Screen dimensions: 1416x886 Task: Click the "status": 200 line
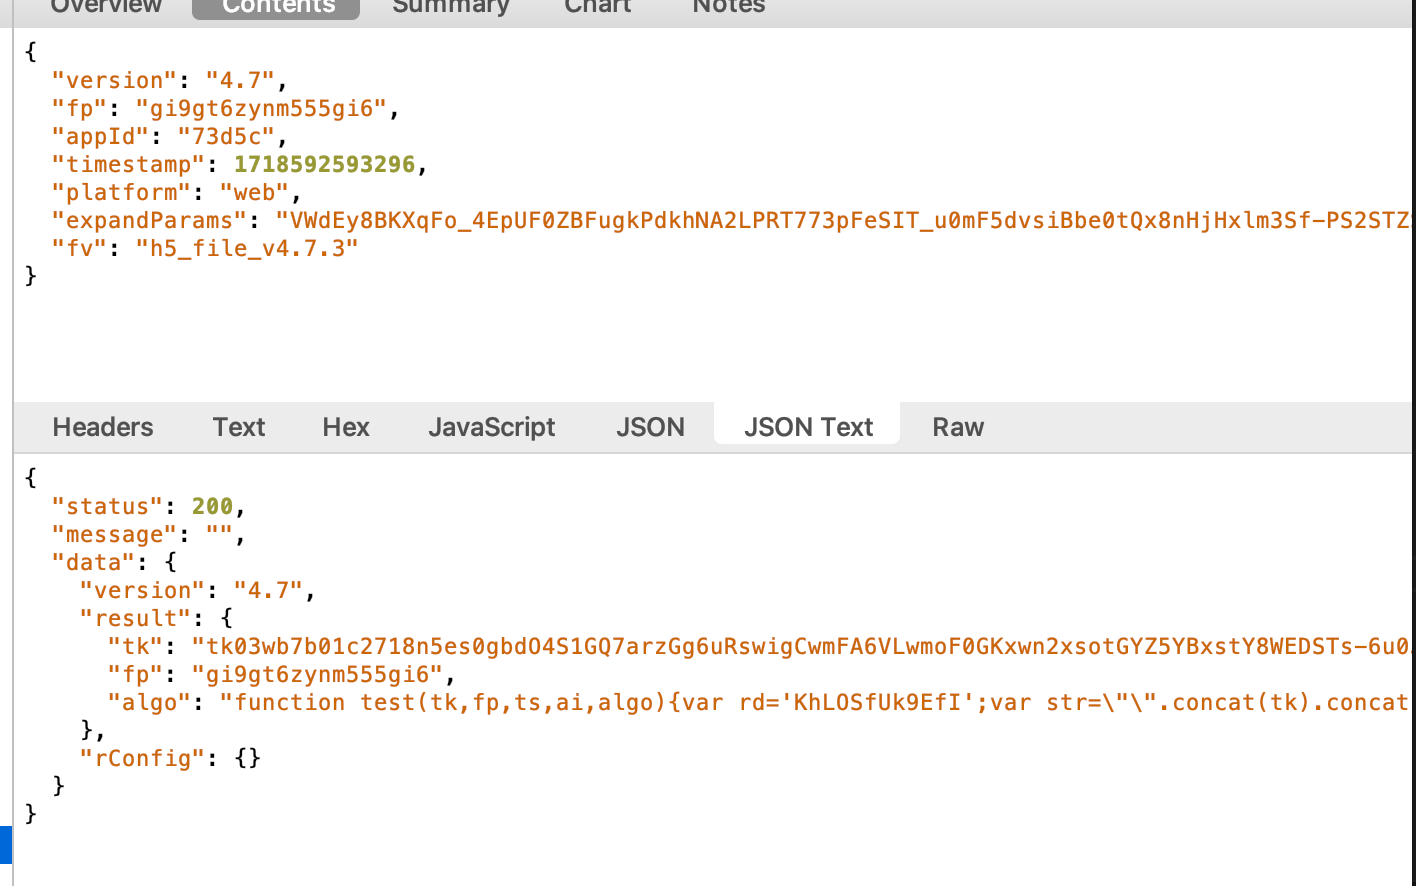click(x=148, y=506)
